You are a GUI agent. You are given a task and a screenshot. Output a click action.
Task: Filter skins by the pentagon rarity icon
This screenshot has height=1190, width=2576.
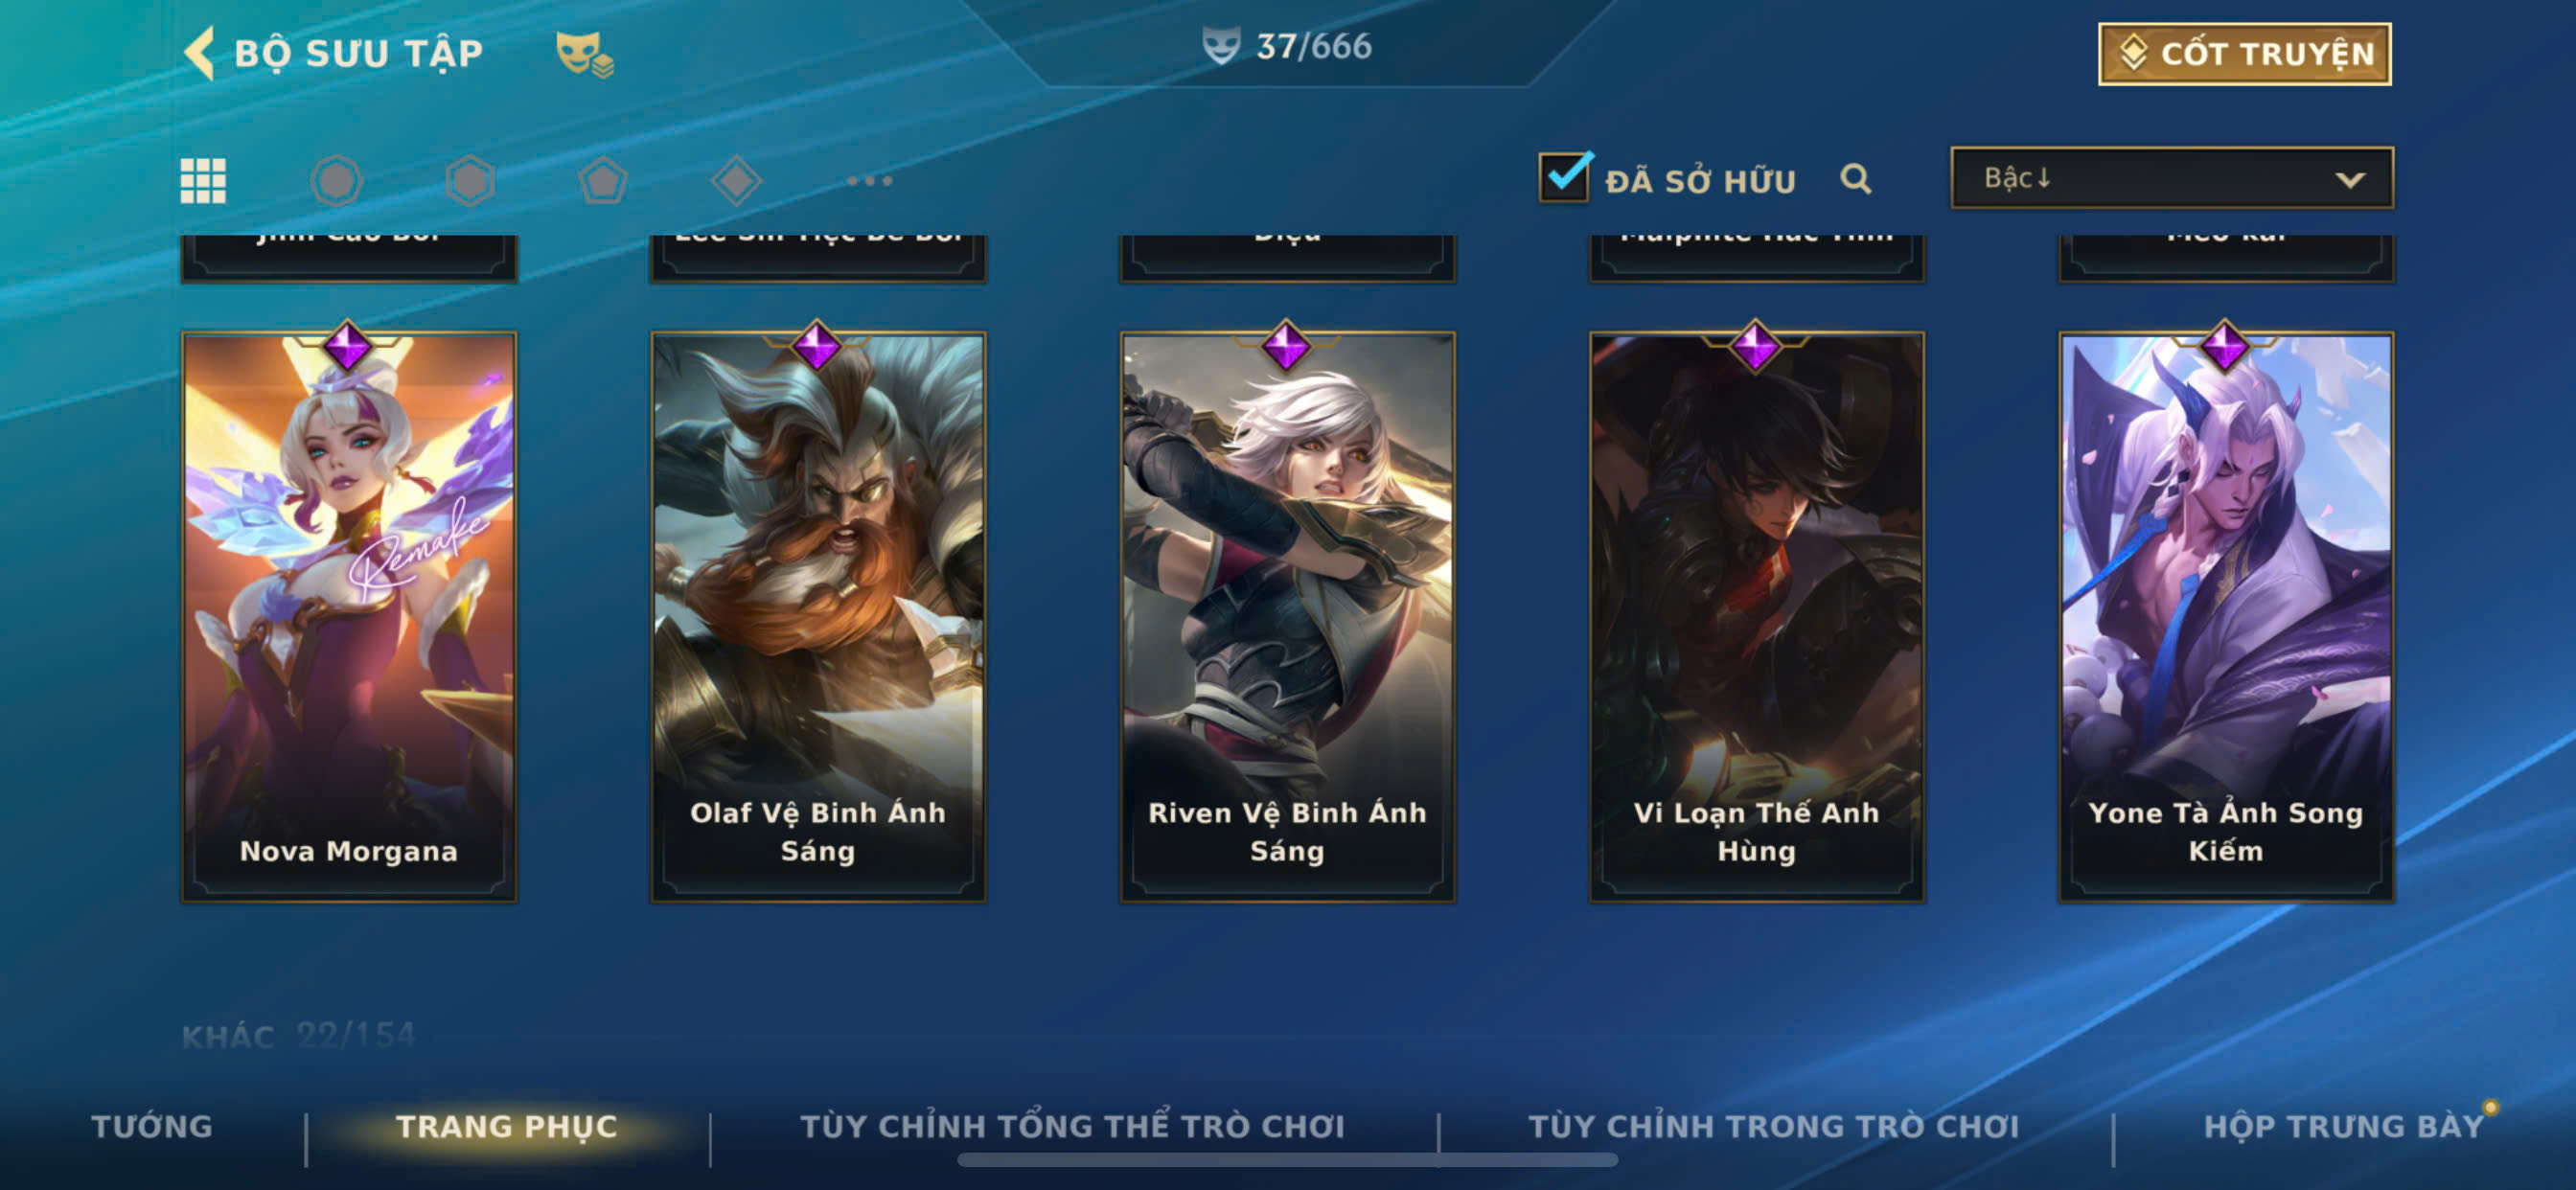603,181
